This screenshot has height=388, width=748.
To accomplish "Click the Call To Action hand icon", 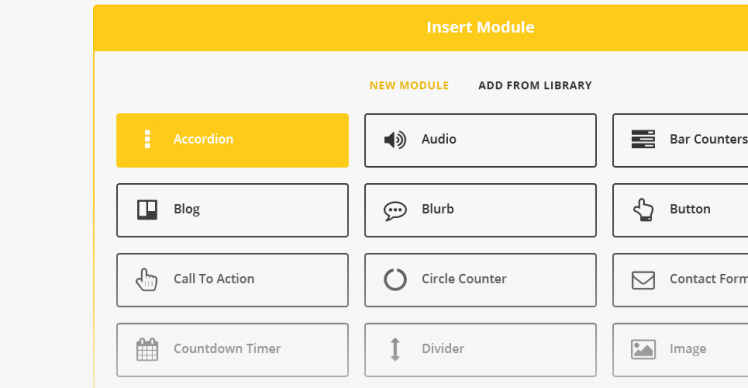I will point(146,280).
